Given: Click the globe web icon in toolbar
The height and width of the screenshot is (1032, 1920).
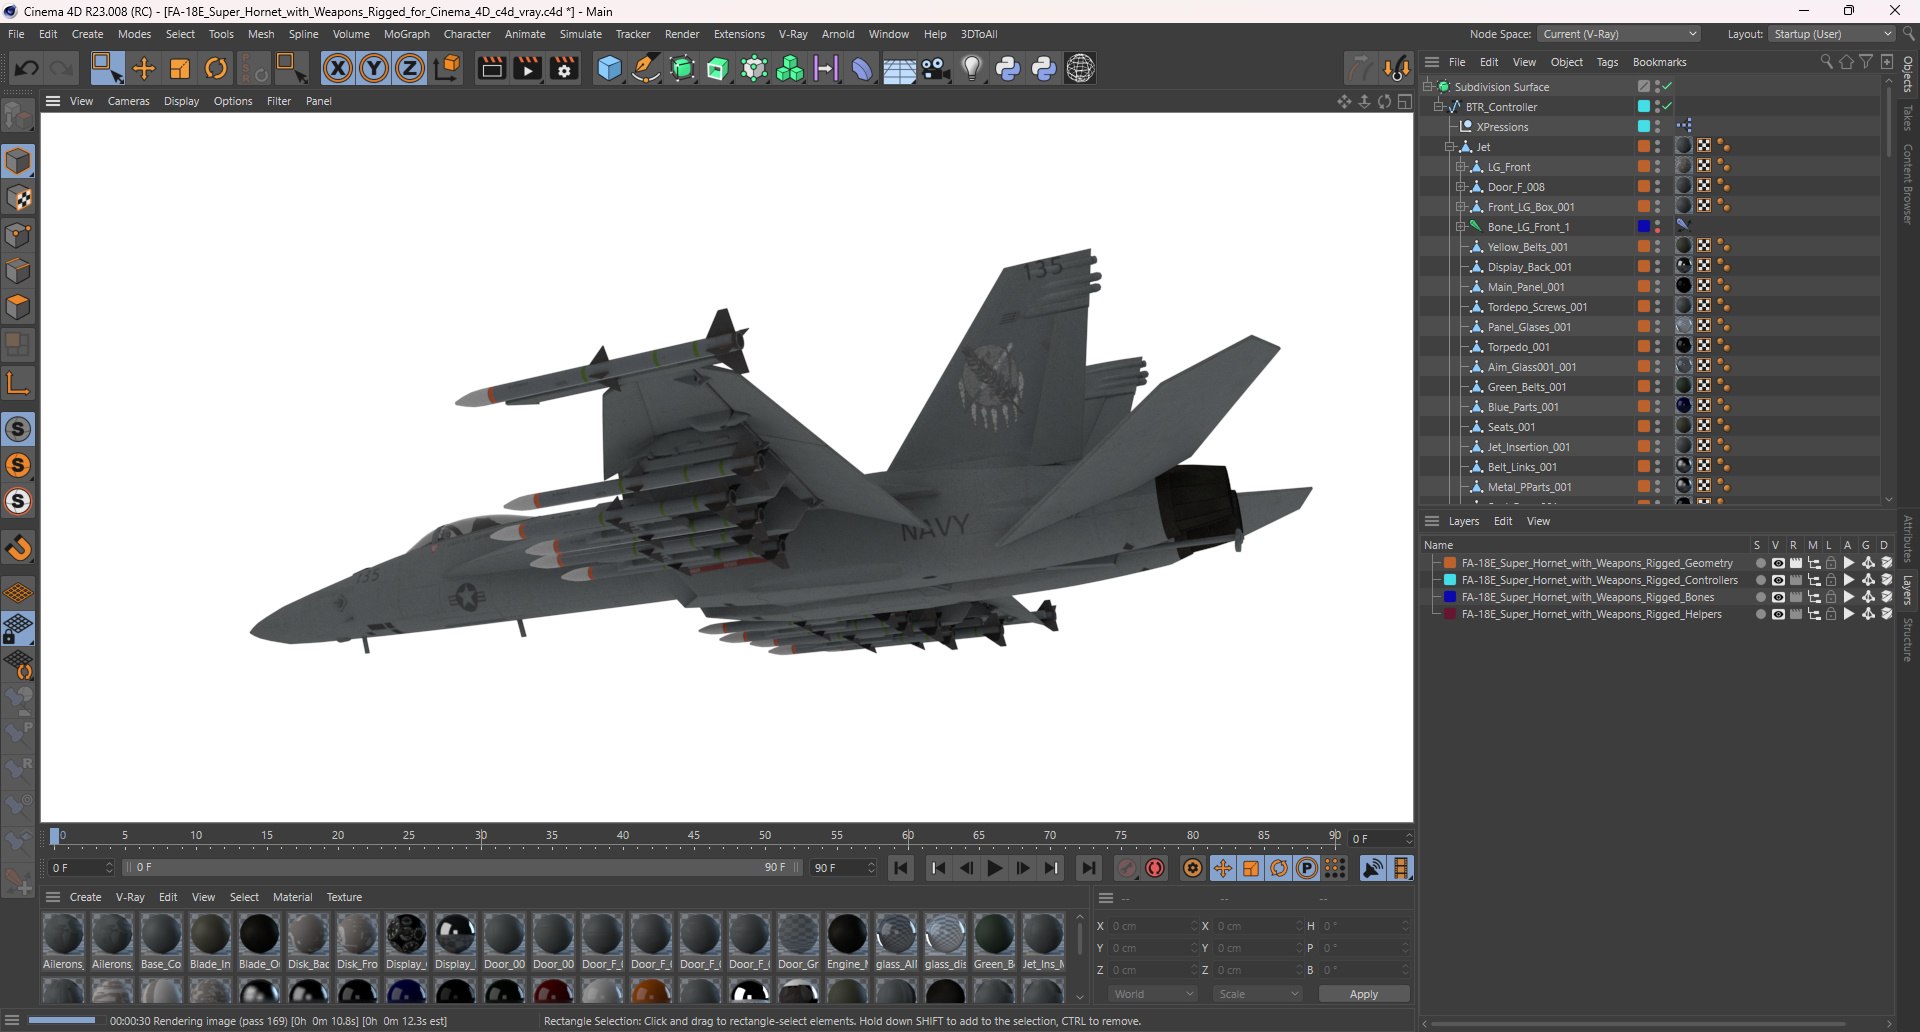Looking at the screenshot, I should [1081, 68].
